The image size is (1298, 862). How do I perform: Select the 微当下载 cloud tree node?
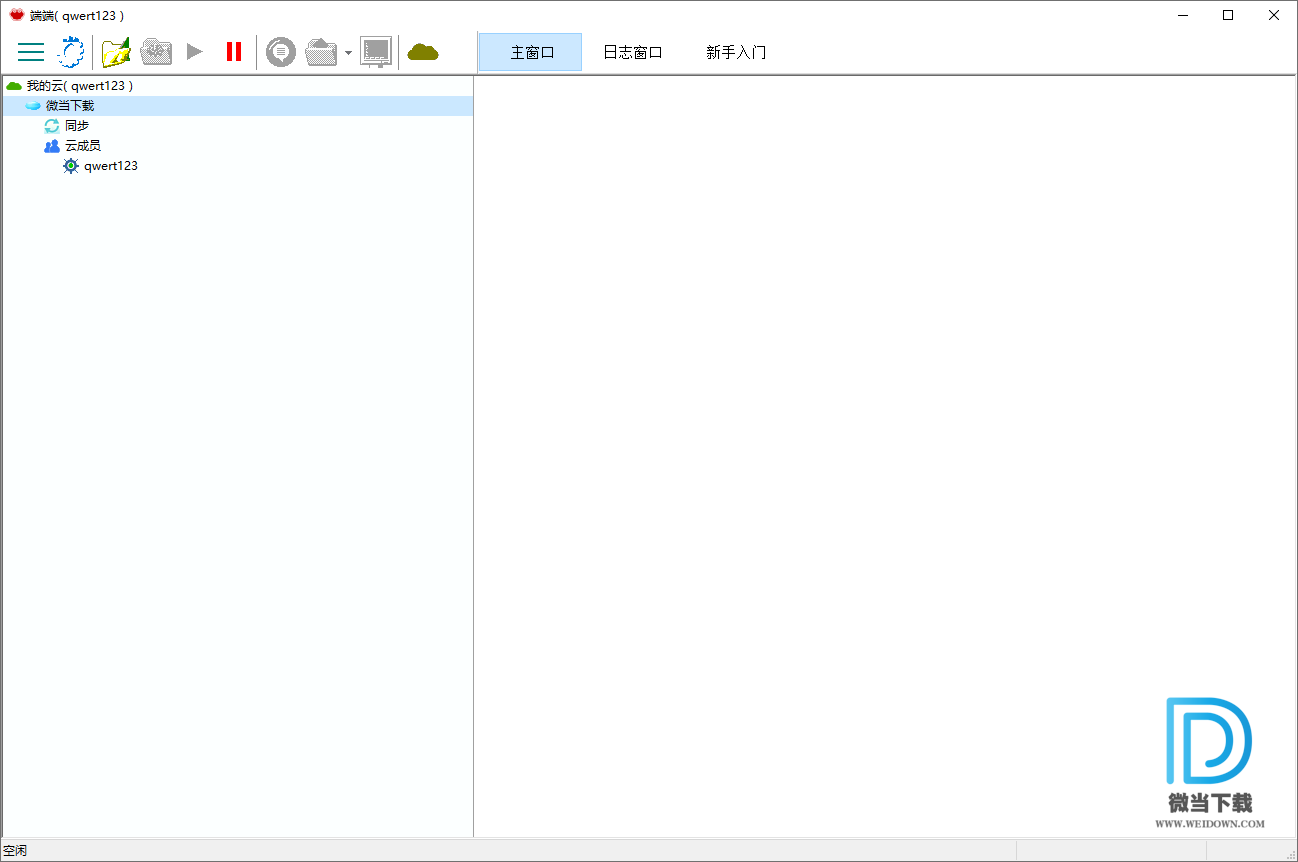tap(70, 106)
